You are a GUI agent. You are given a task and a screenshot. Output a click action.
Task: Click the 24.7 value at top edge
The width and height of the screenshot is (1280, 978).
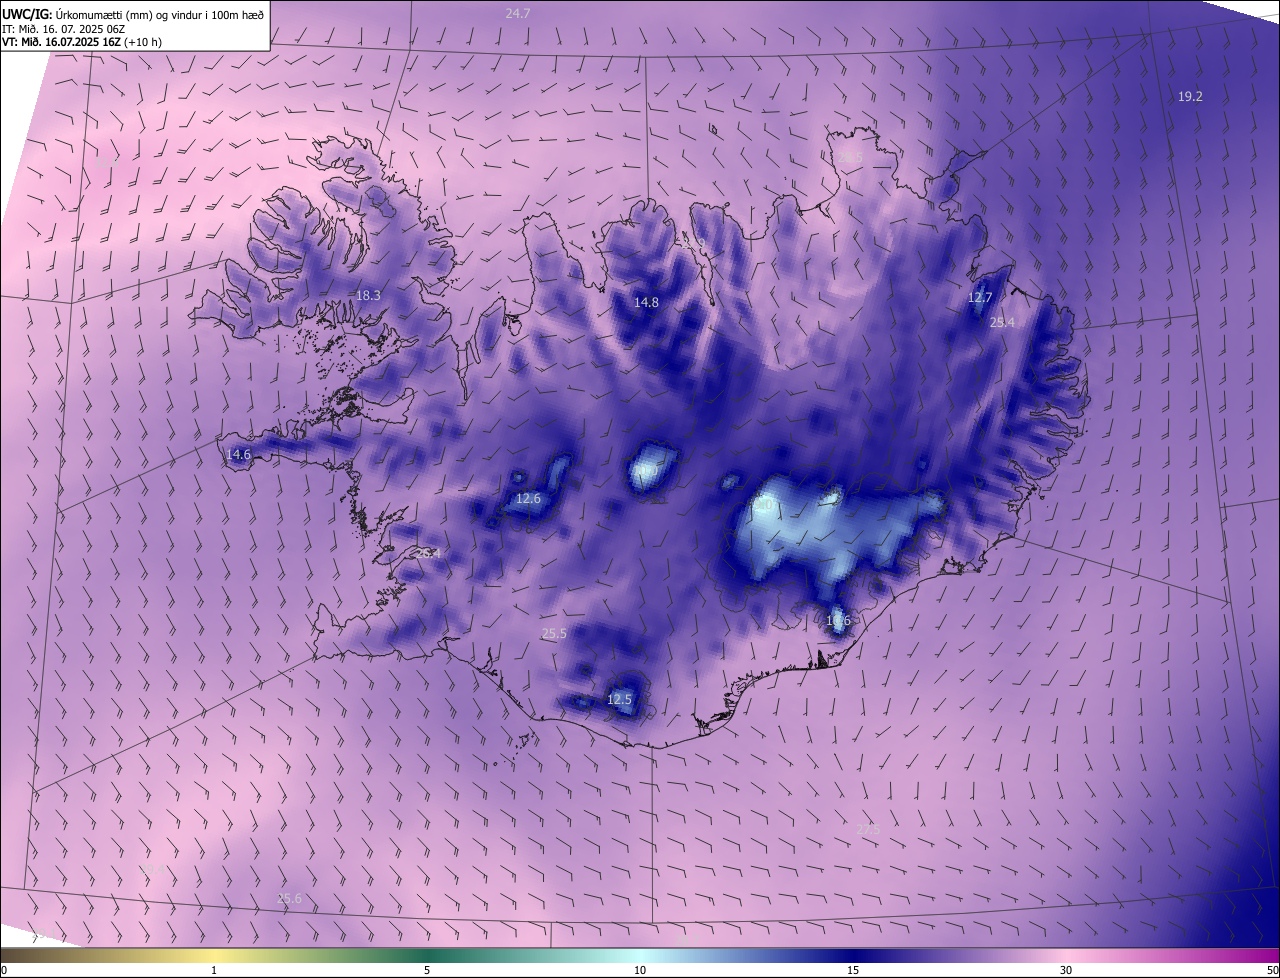518,13
